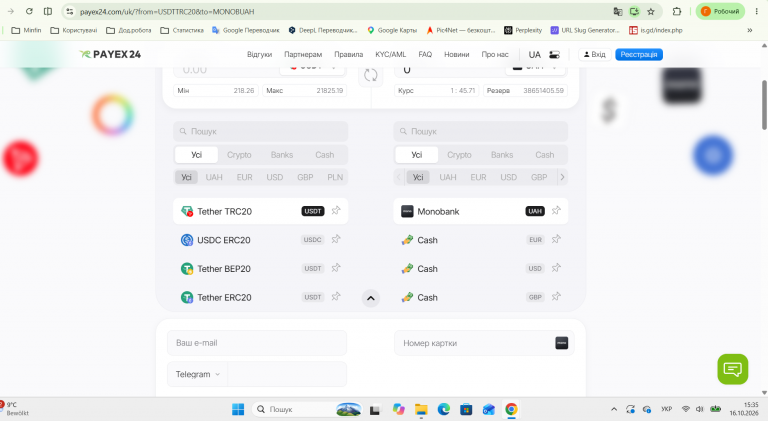Collapse the currency list with up chevron
The image size is (768, 421).
pyautogui.click(x=371, y=298)
